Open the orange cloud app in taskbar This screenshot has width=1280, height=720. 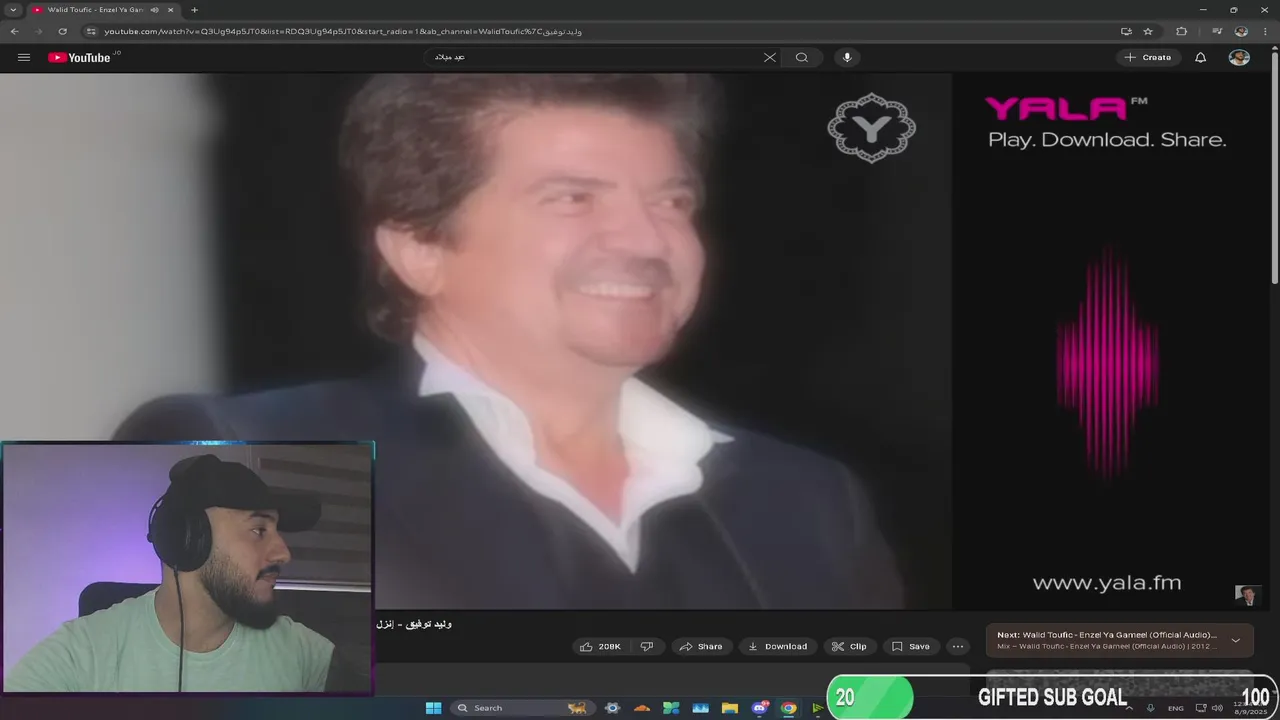tap(642, 708)
